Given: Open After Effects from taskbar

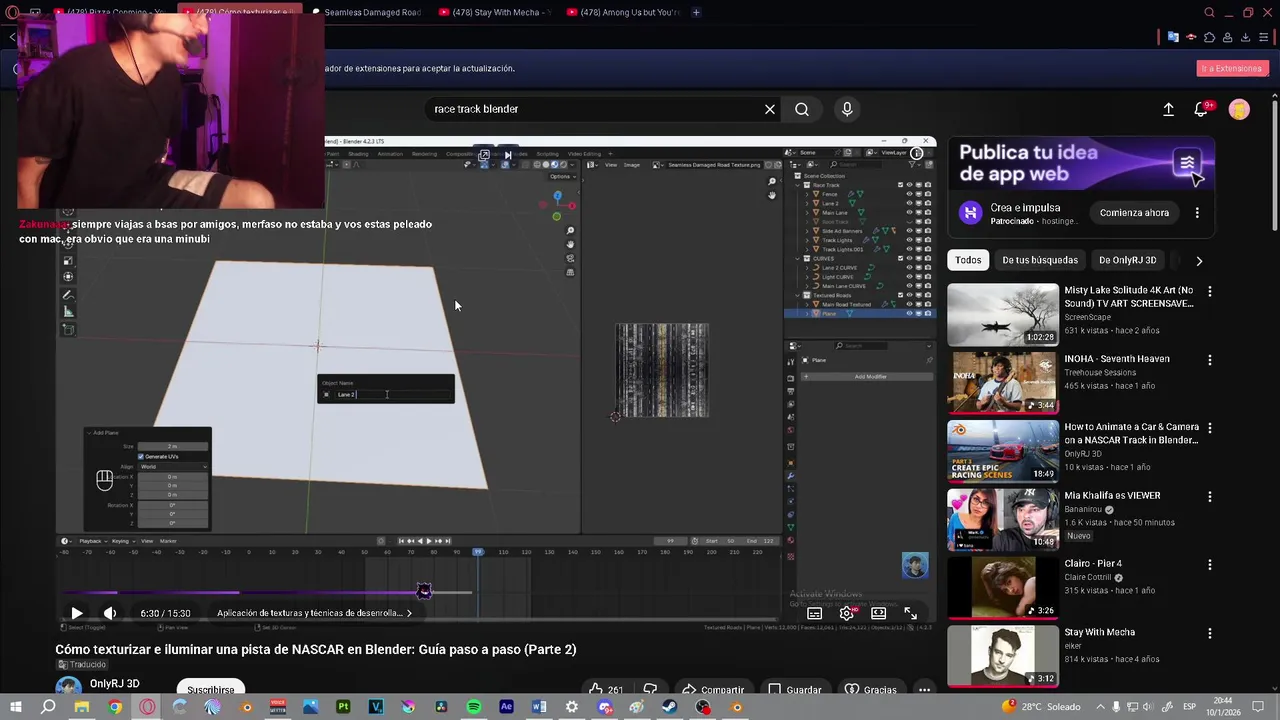Looking at the screenshot, I should click(506, 707).
